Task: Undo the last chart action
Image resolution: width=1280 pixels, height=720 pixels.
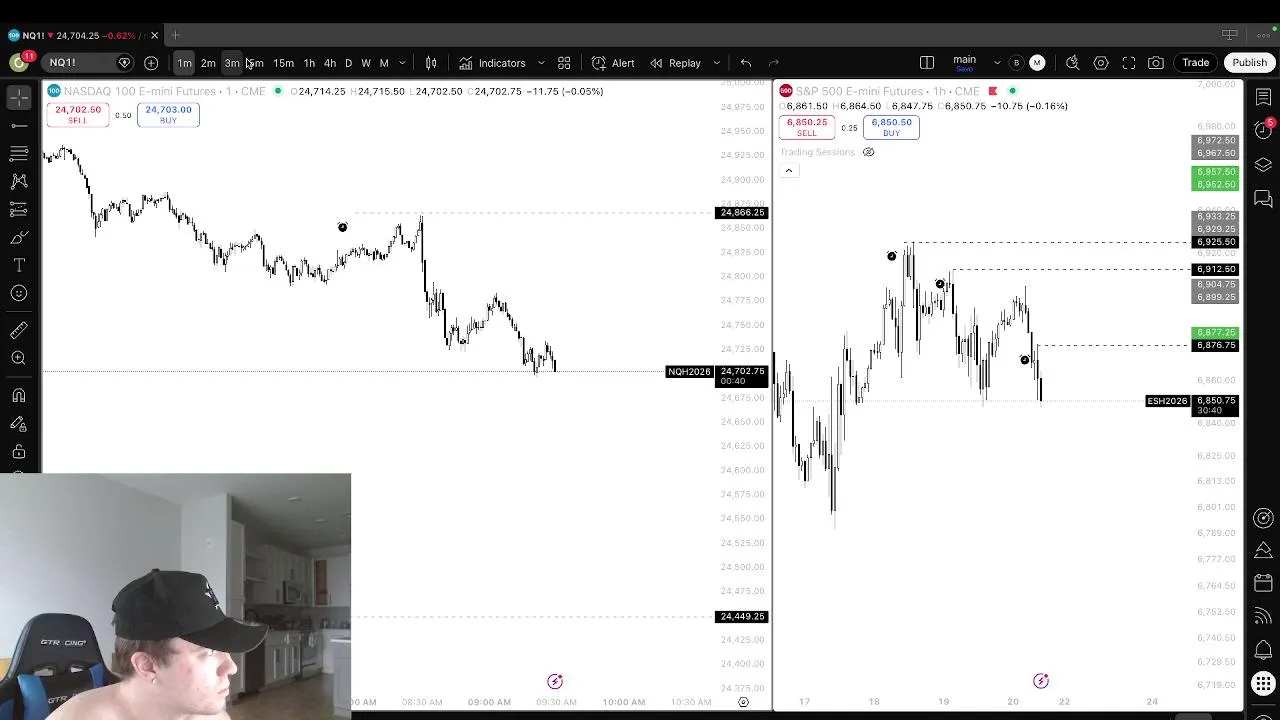Action: [x=746, y=63]
